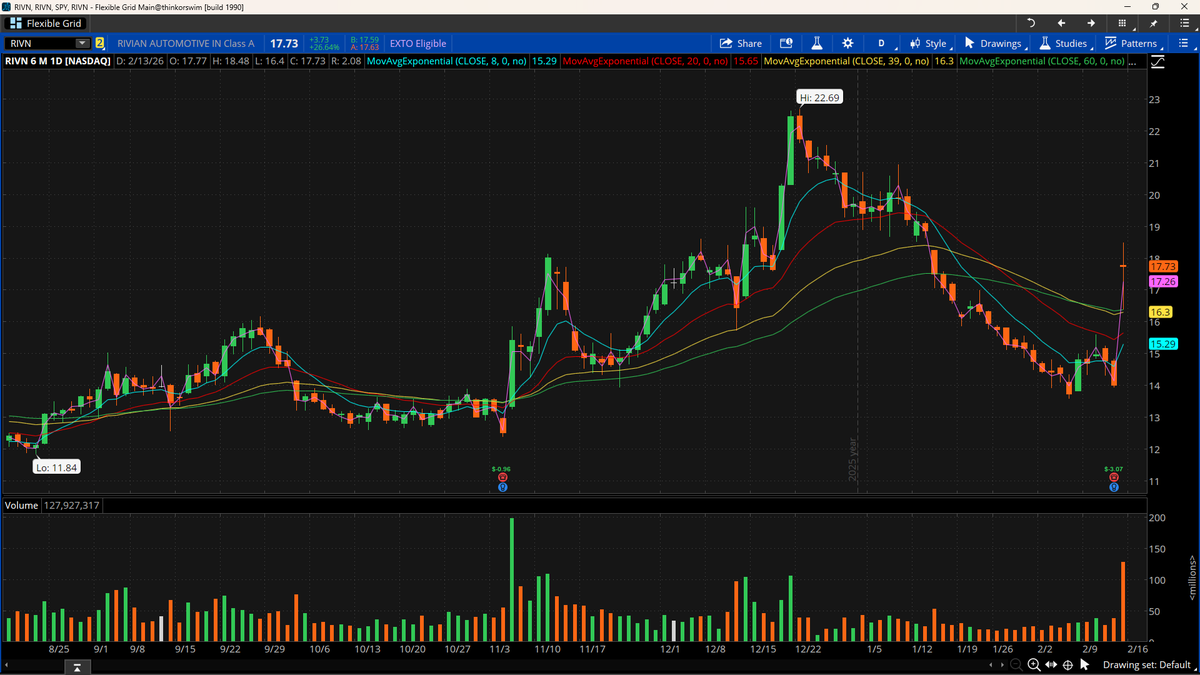Click the RIVN 6 M 1D [NASDAQ] chart label
This screenshot has height=675, width=1200.
57,61
